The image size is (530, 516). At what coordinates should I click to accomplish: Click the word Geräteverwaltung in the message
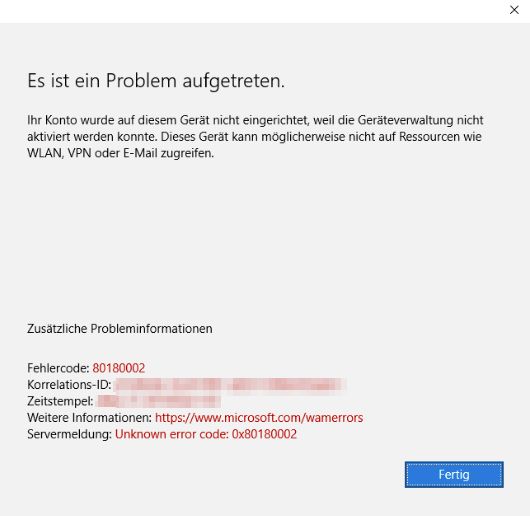pyautogui.click(x=405, y=120)
